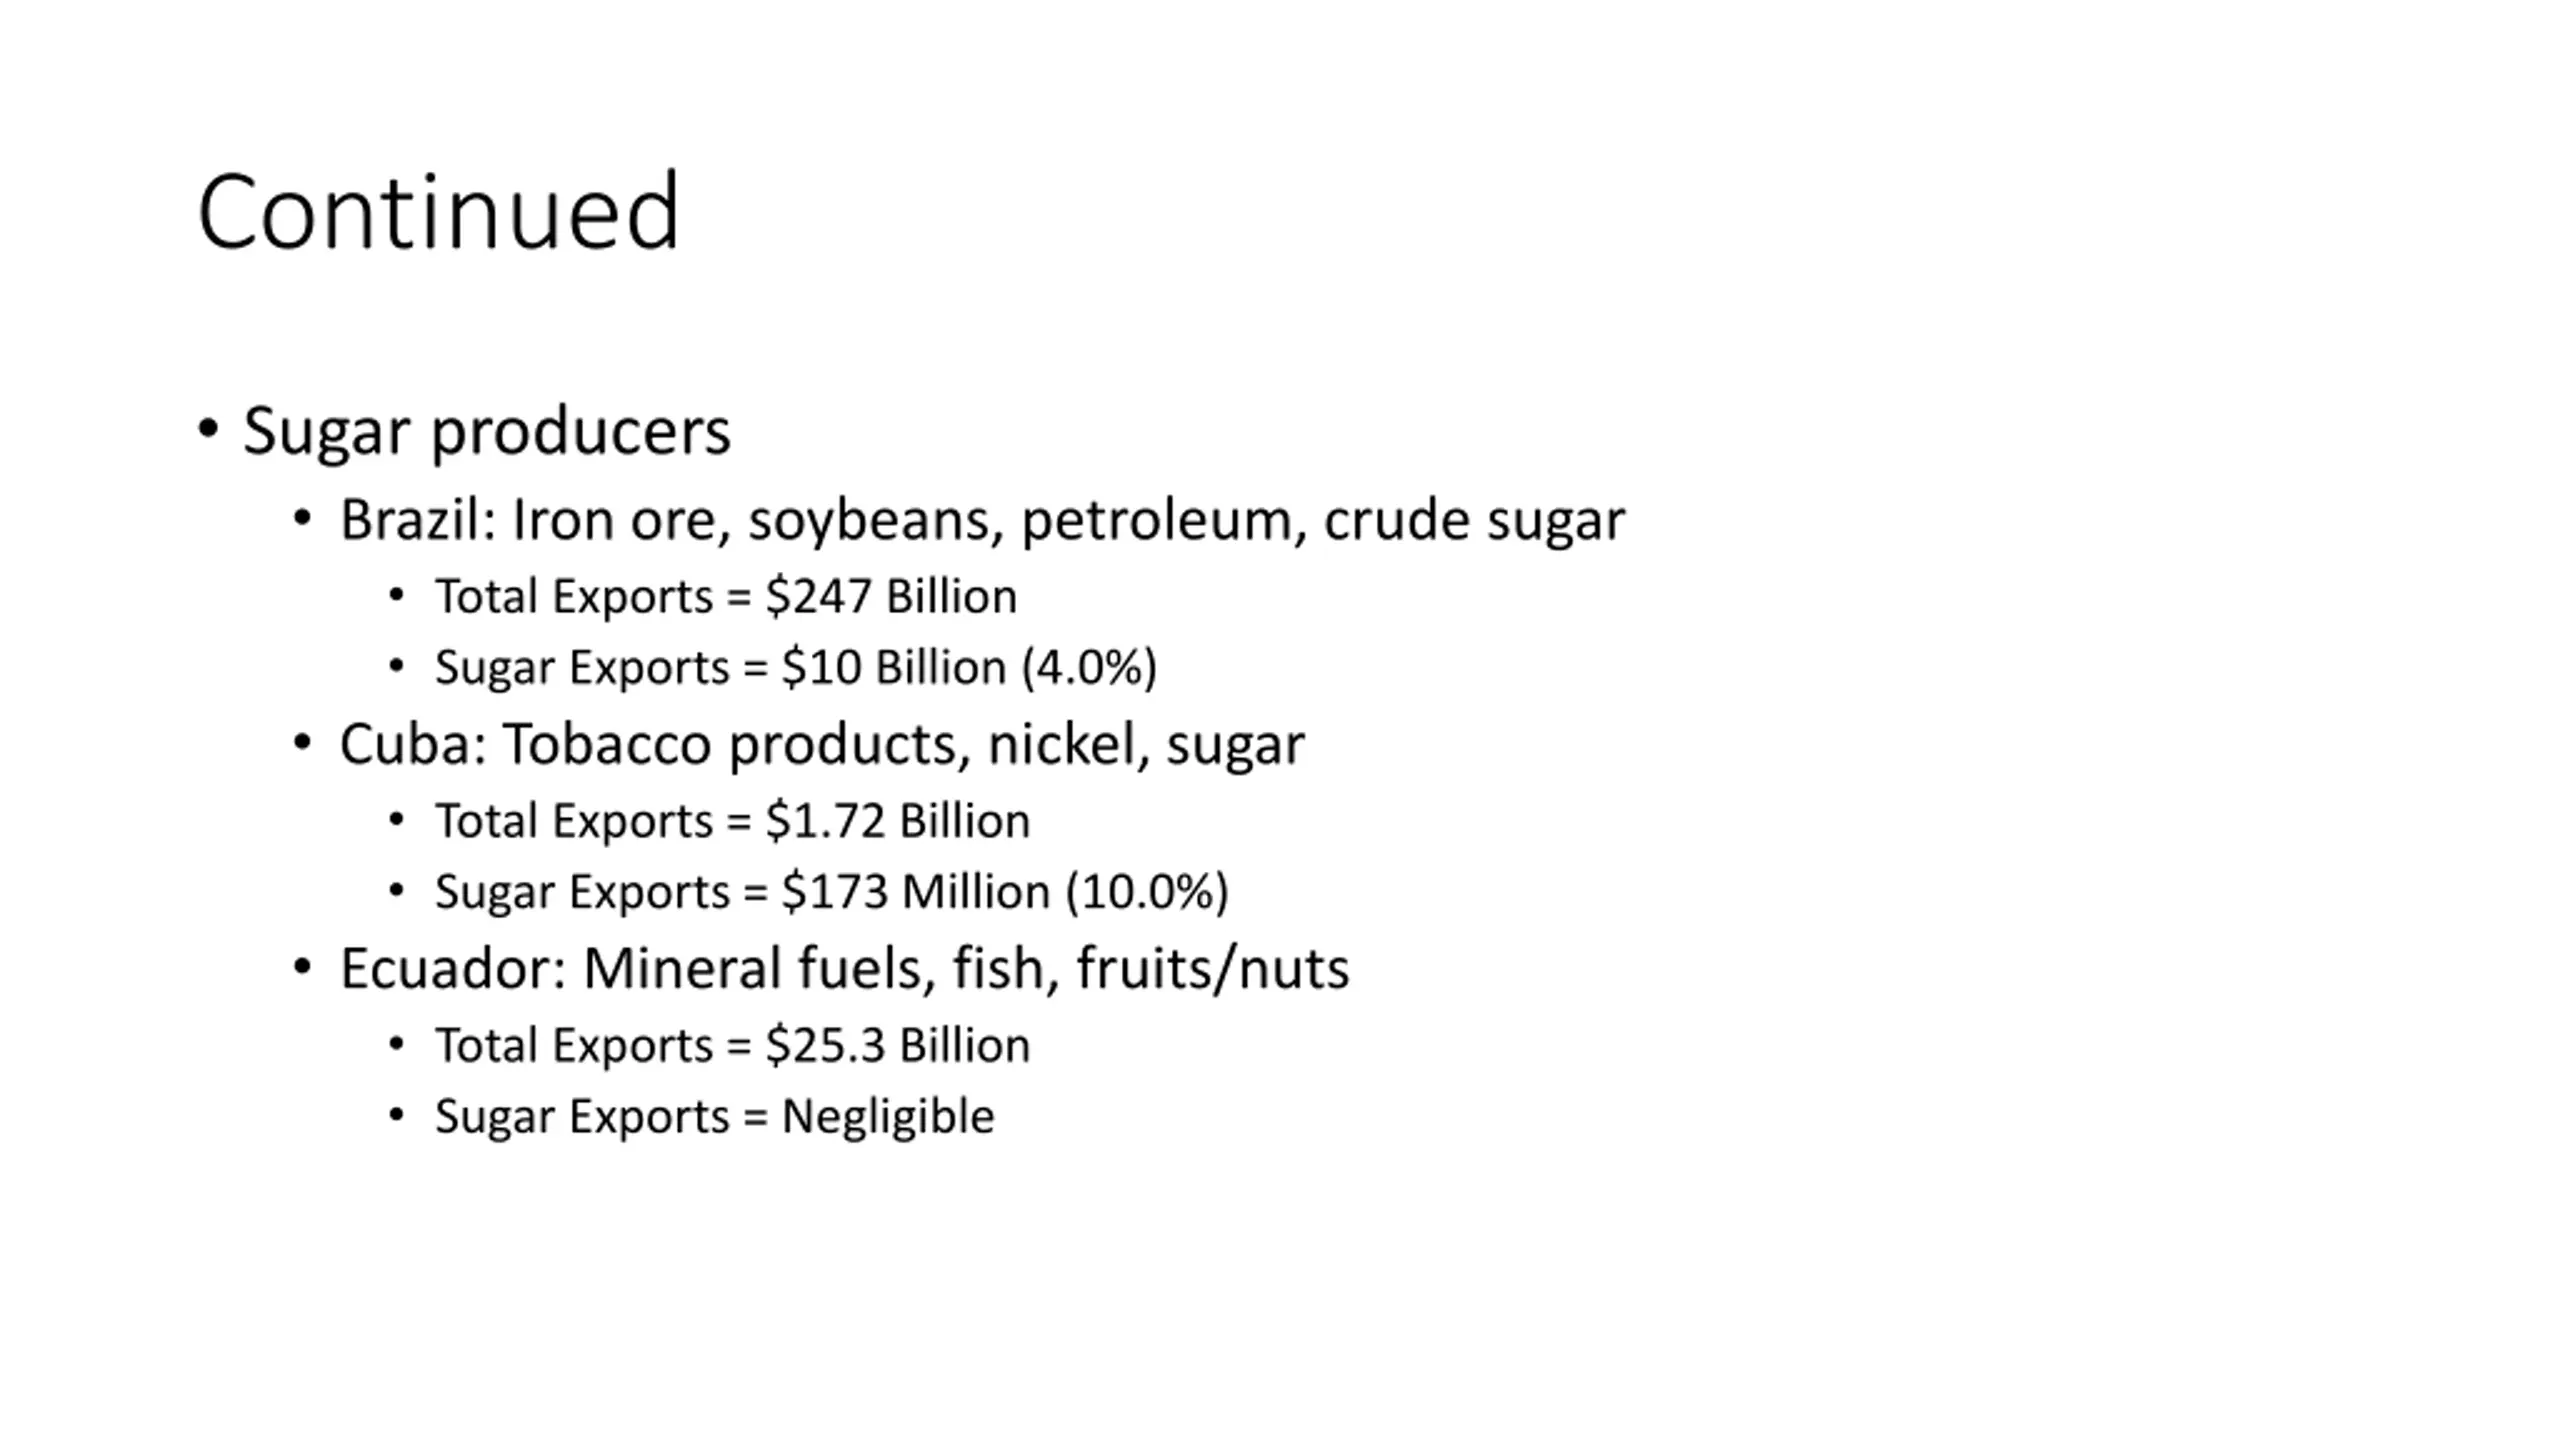The image size is (2560, 1440).
Task: Click the word 'nickel' in Cuba line
Action: (1068, 745)
